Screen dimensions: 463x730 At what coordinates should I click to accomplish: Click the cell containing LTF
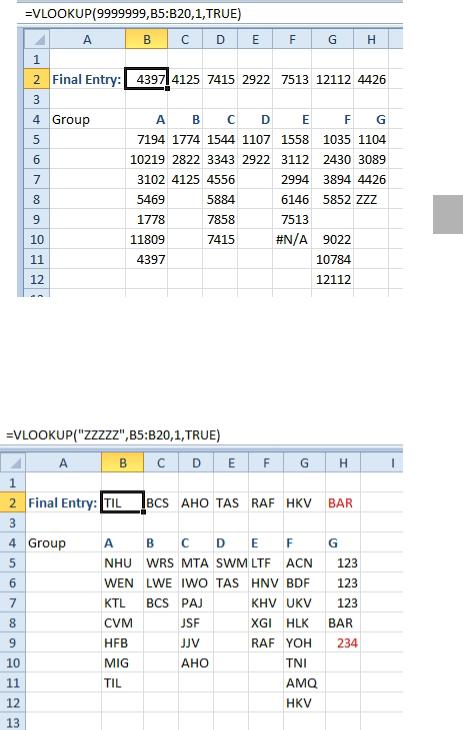pyautogui.click(x=266, y=563)
